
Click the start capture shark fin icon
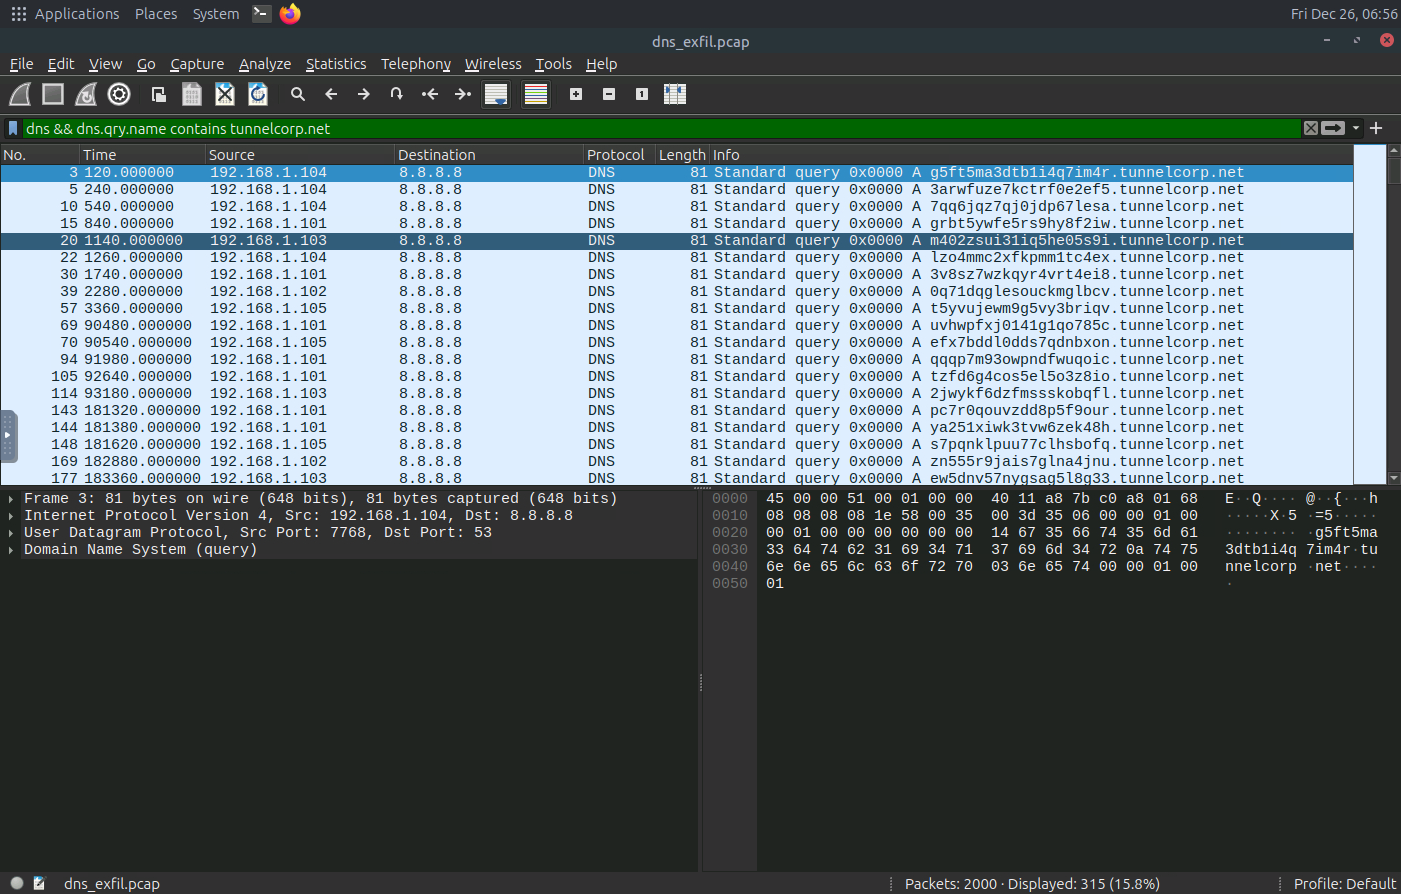[x=20, y=94]
